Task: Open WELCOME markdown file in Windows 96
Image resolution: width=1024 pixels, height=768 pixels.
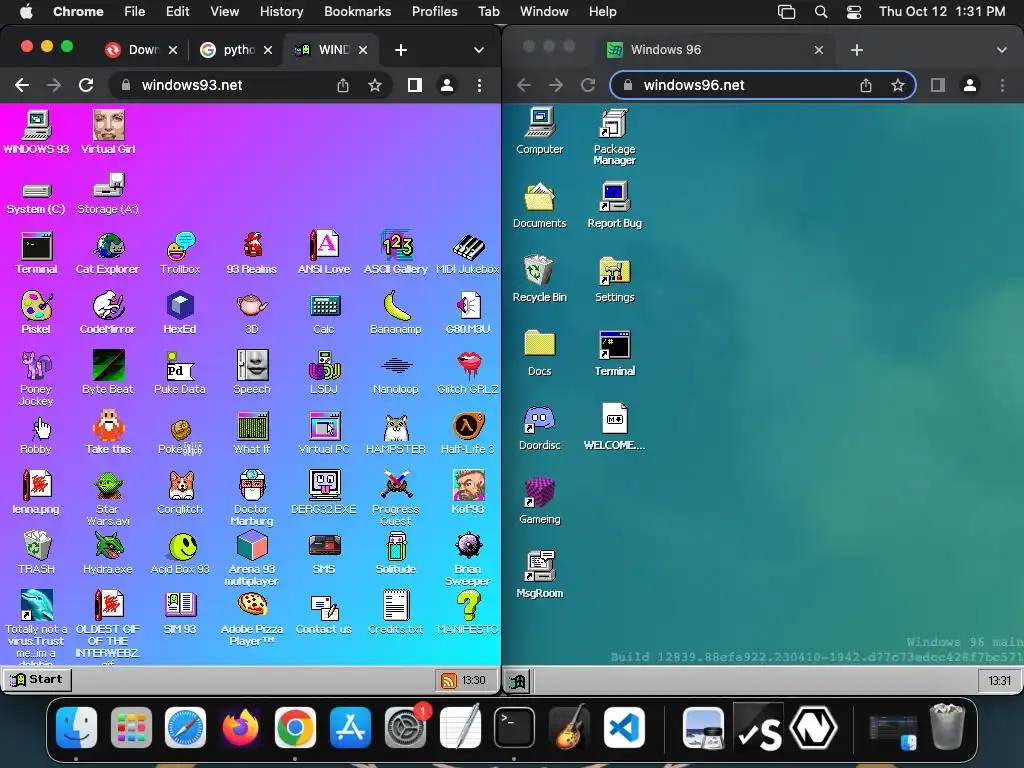Action: coord(615,428)
